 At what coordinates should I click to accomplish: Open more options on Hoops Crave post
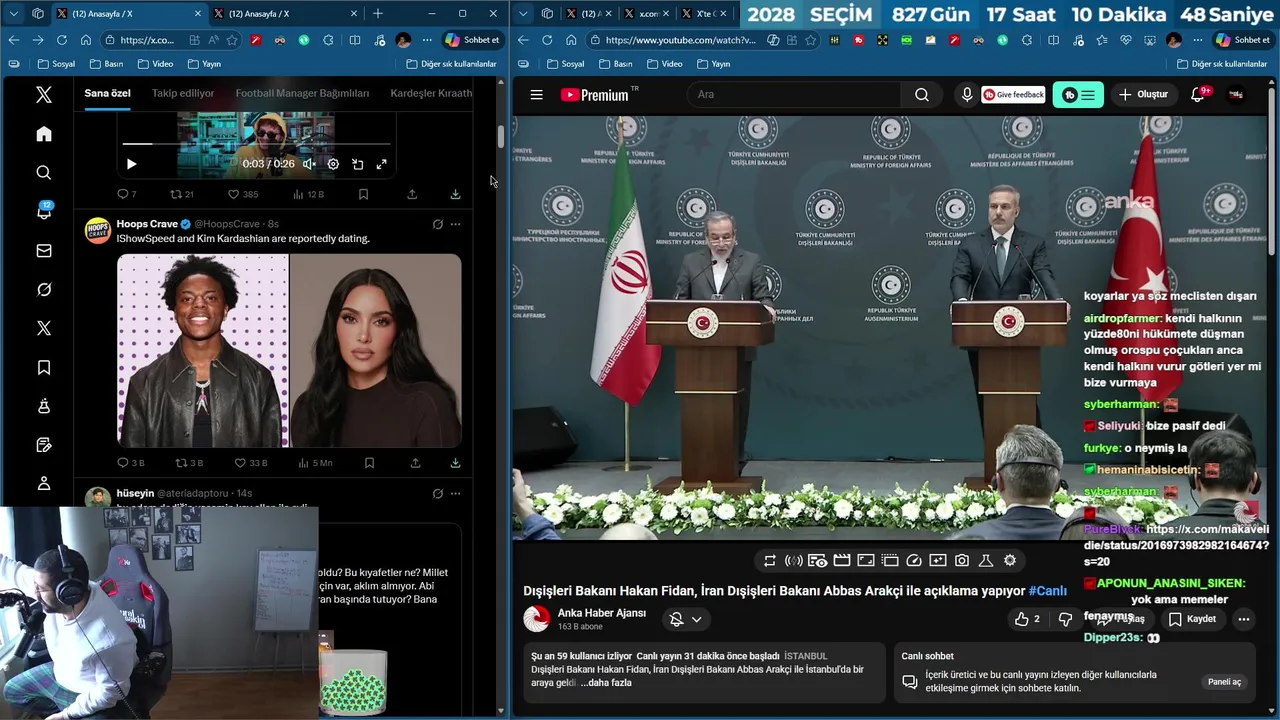[x=455, y=224]
